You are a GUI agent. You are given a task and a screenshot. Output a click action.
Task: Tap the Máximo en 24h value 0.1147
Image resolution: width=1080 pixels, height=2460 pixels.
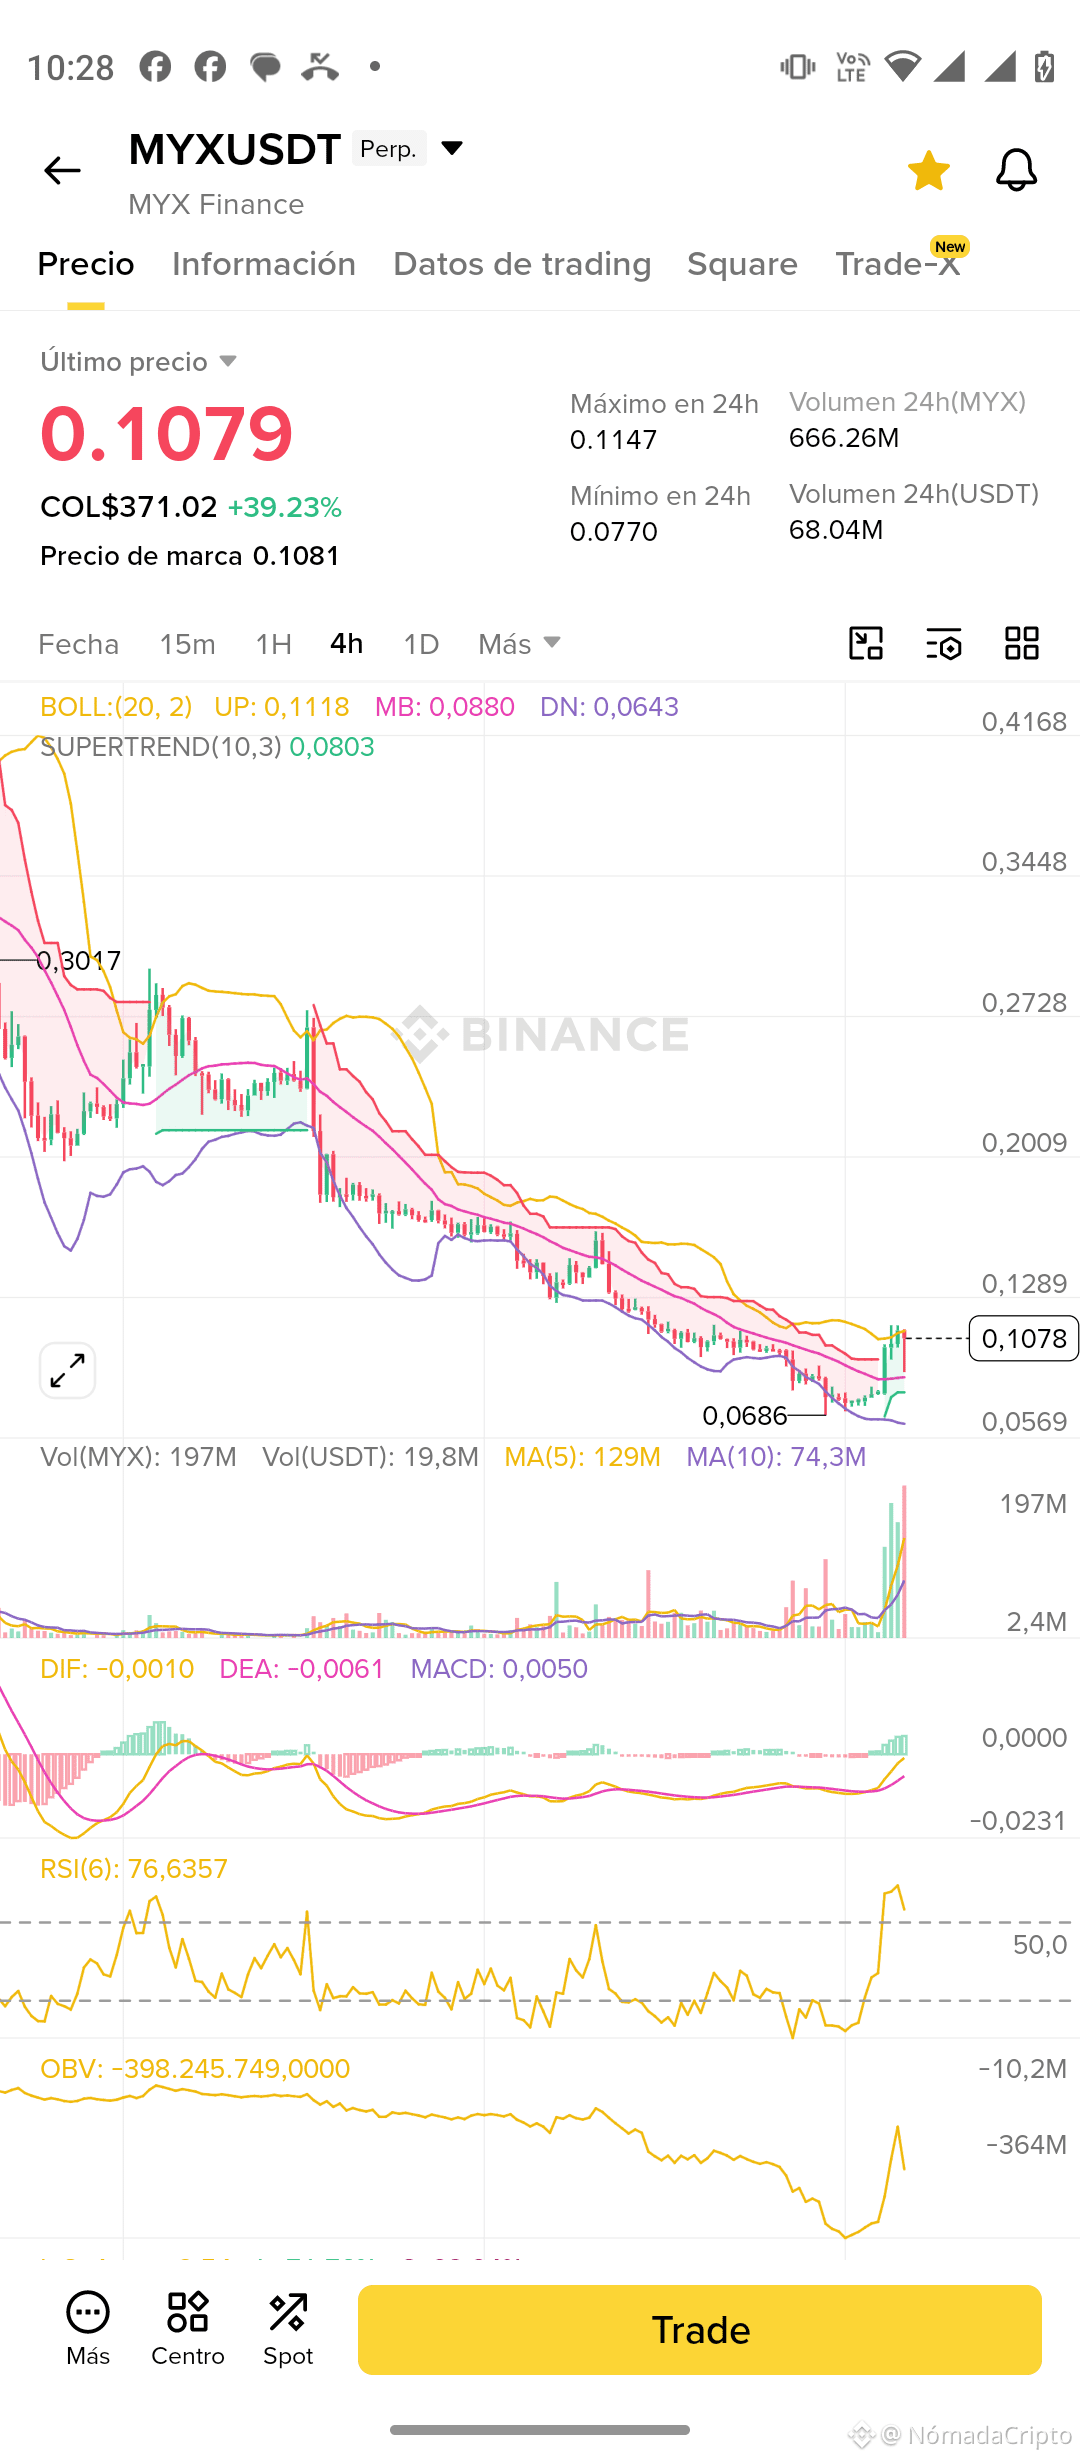(614, 440)
